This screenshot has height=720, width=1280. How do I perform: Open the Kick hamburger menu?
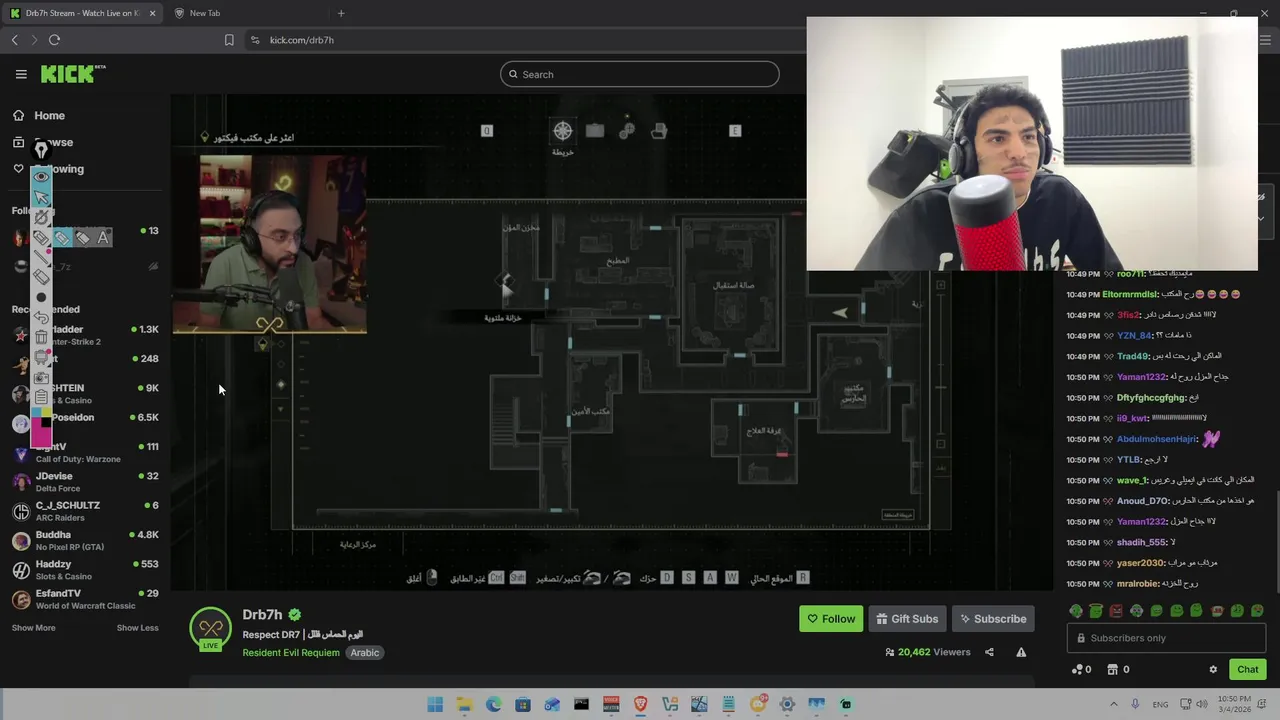point(21,74)
